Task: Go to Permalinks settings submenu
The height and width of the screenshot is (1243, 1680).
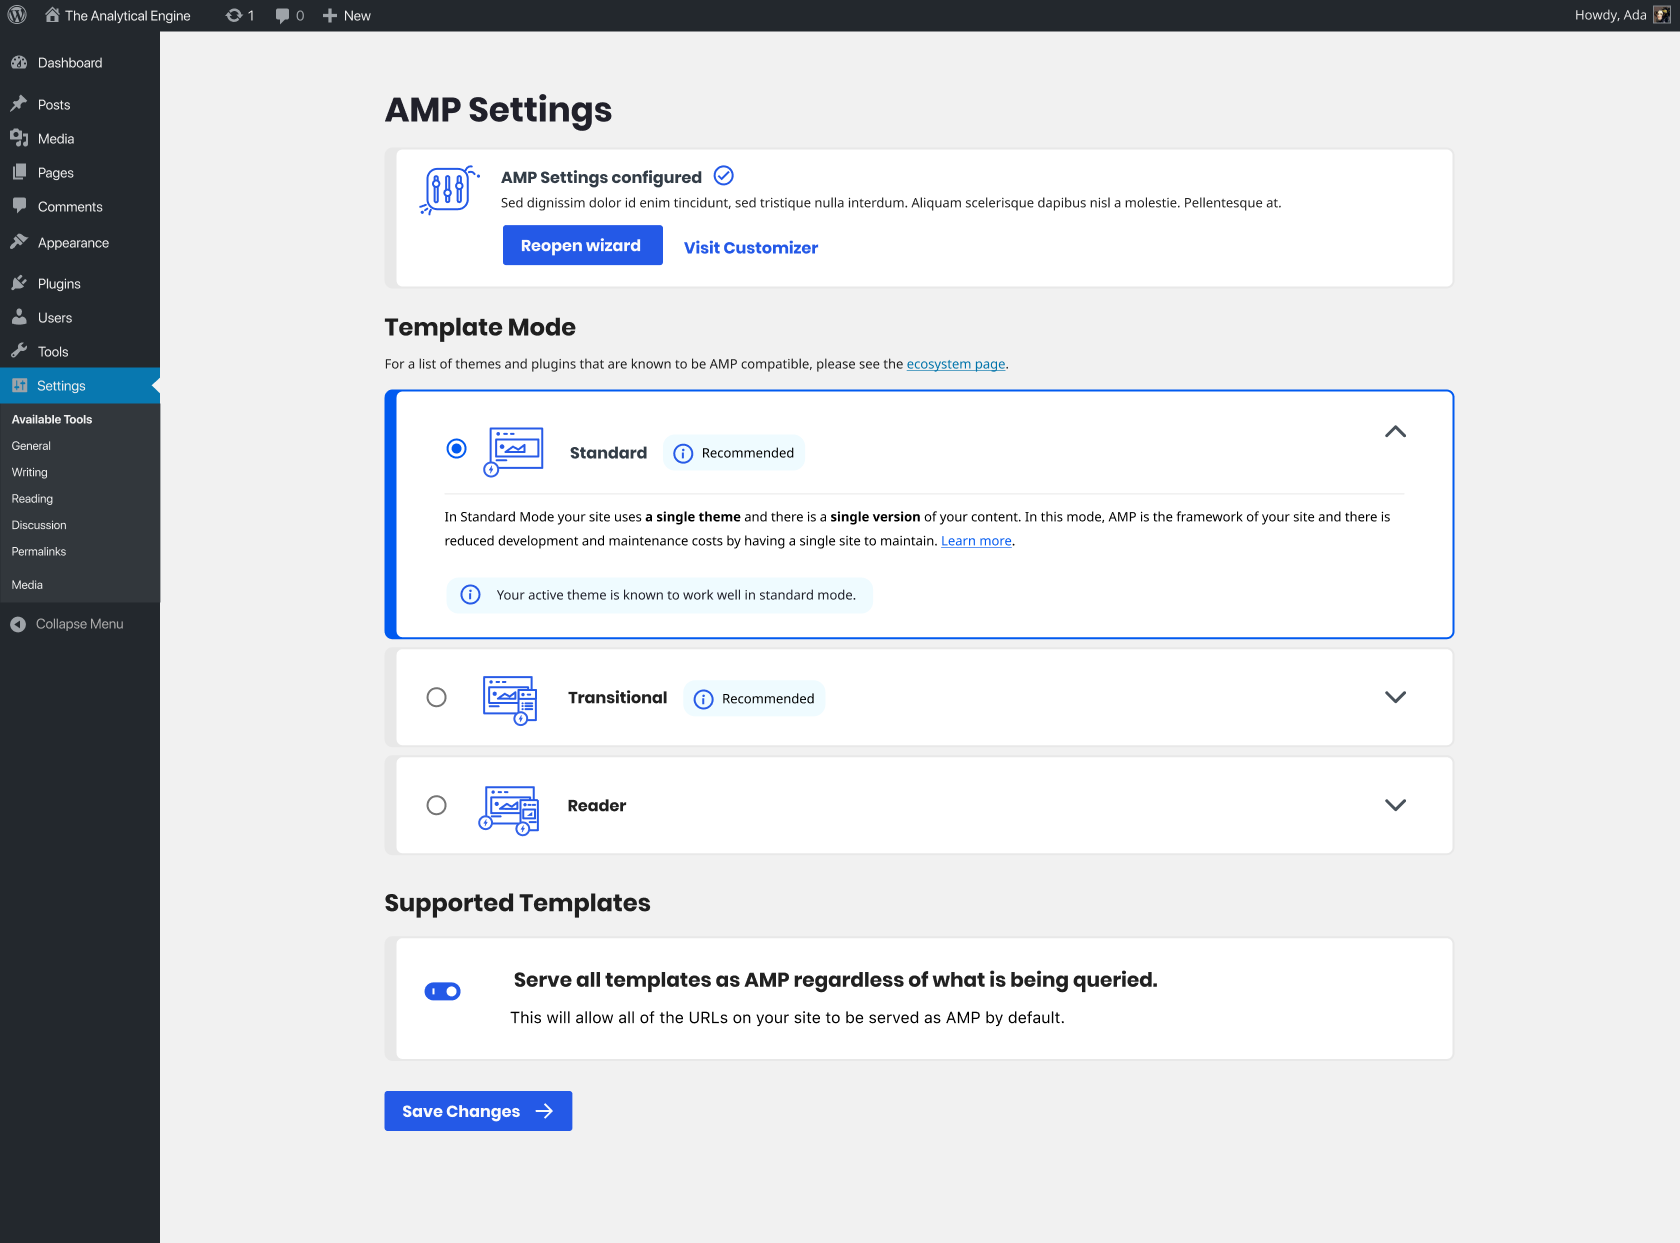Action: (39, 552)
